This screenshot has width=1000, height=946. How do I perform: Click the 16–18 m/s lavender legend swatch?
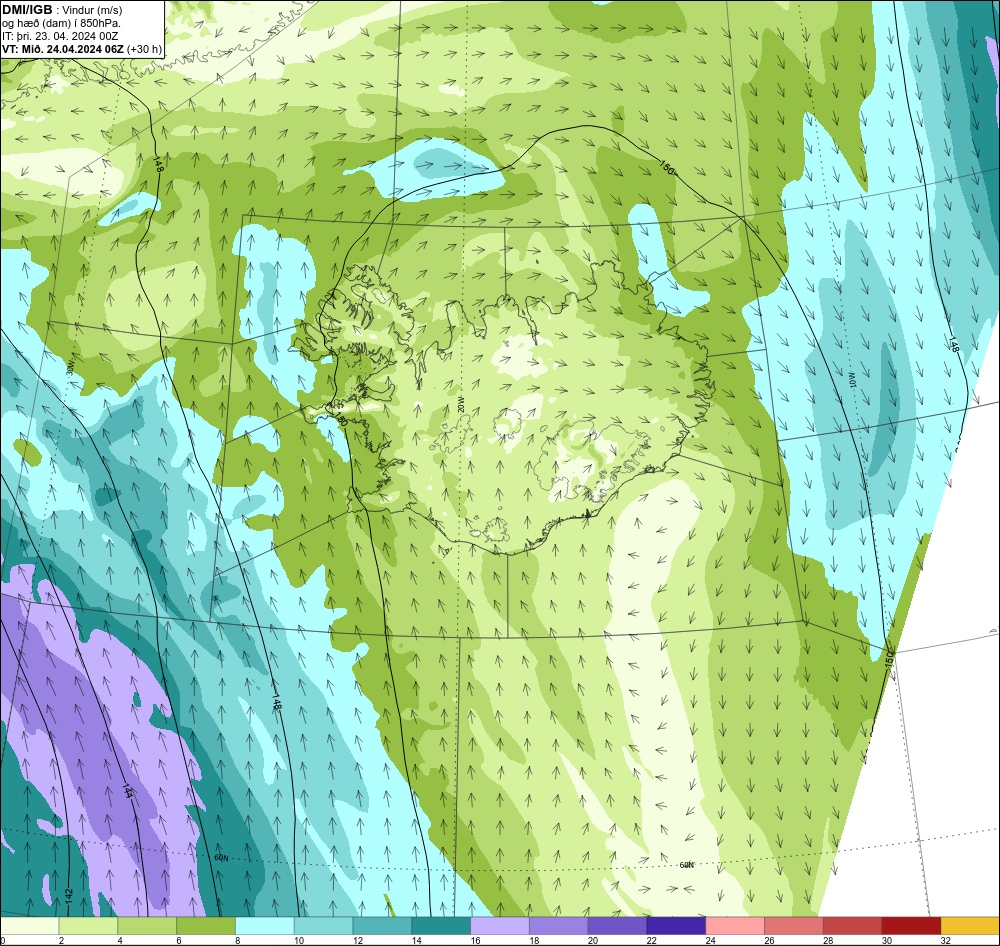click(500, 926)
